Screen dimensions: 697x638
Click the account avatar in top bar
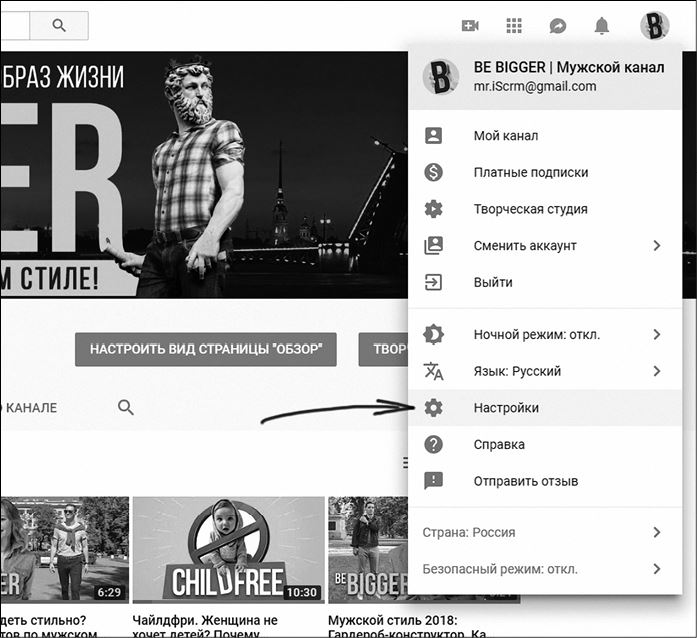pos(654,26)
